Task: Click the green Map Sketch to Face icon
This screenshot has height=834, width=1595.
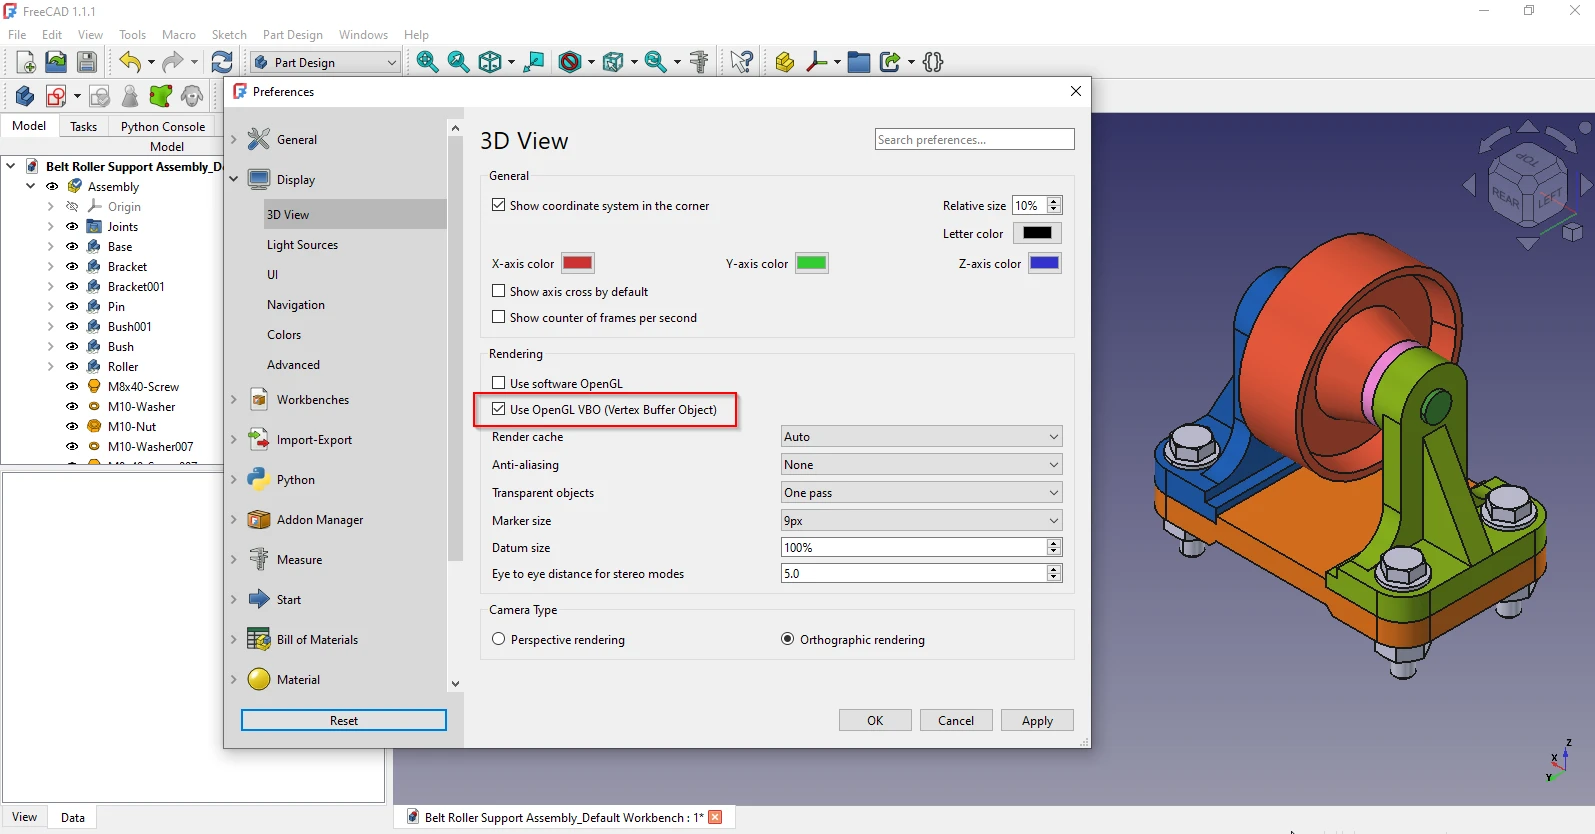Action: pyautogui.click(x=160, y=96)
